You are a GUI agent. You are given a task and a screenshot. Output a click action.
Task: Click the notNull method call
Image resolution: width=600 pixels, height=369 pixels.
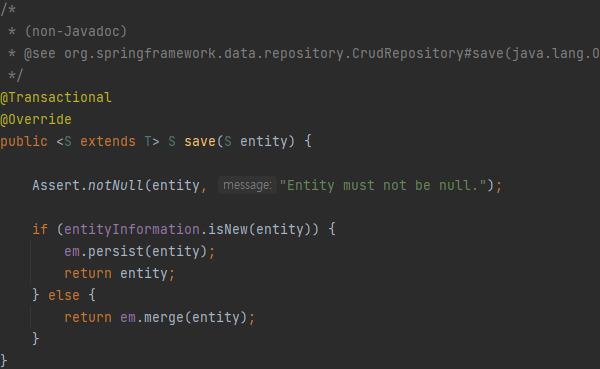pos(116,186)
